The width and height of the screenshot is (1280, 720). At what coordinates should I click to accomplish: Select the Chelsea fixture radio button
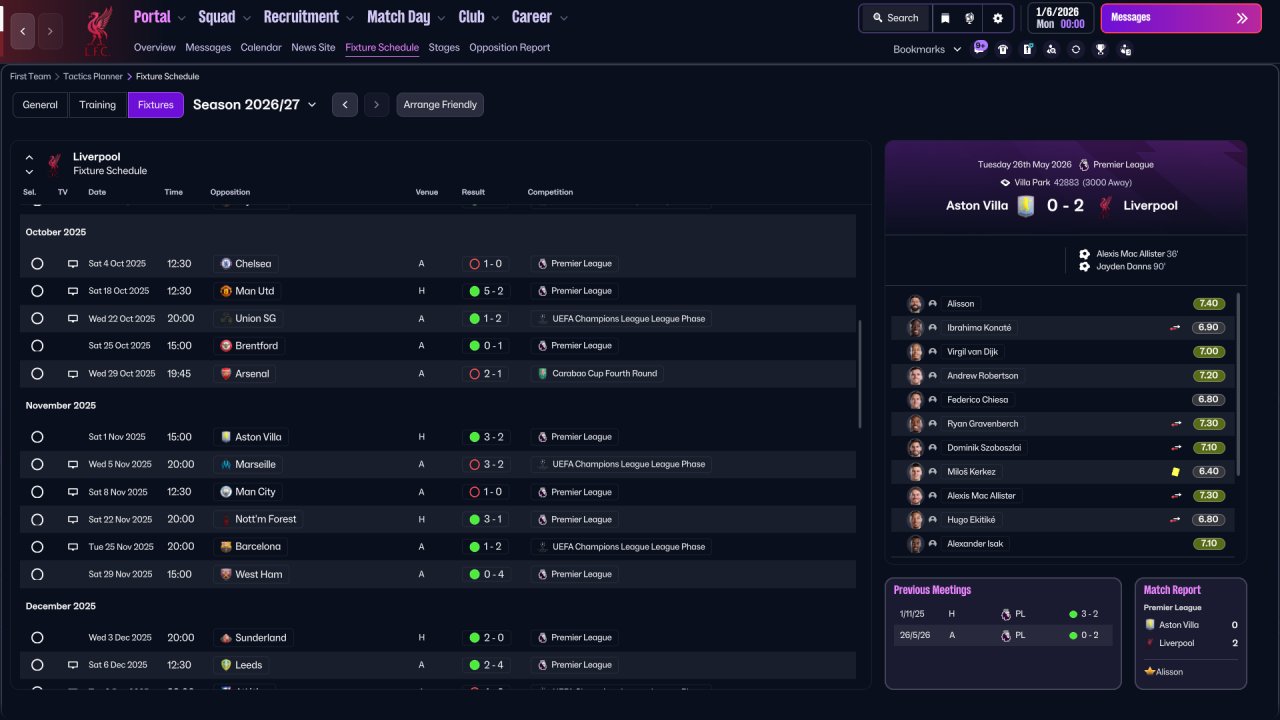click(x=37, y=264)
